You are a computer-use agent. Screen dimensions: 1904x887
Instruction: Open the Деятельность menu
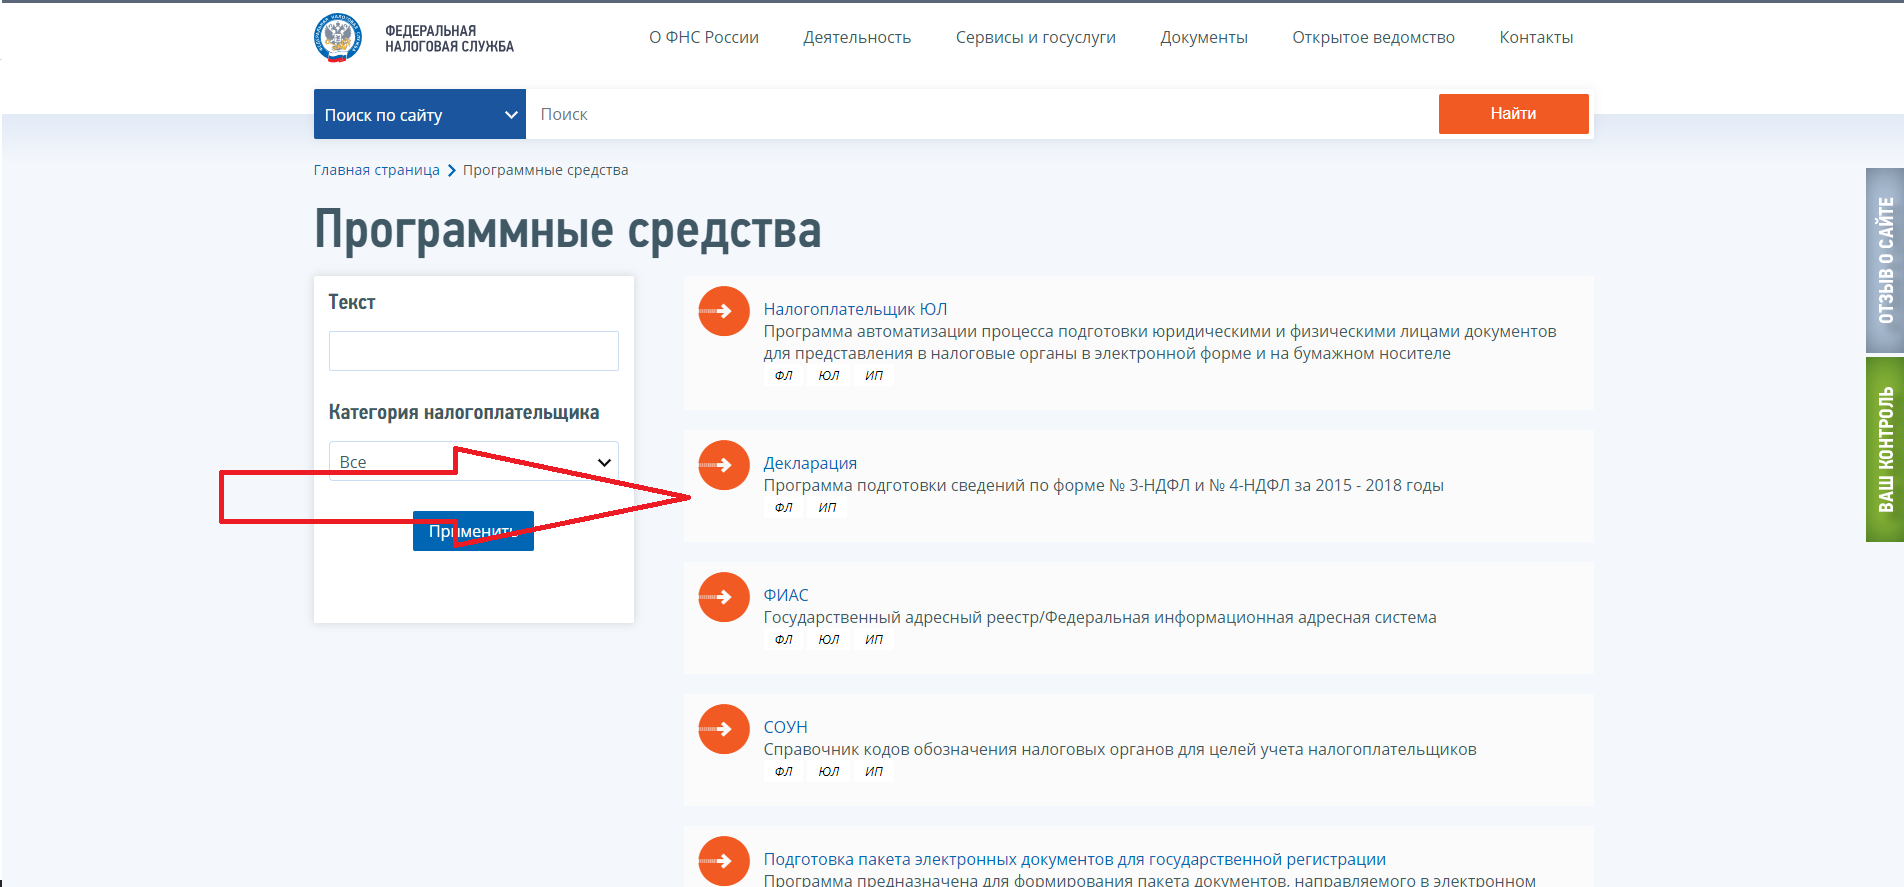coord(857,37)
